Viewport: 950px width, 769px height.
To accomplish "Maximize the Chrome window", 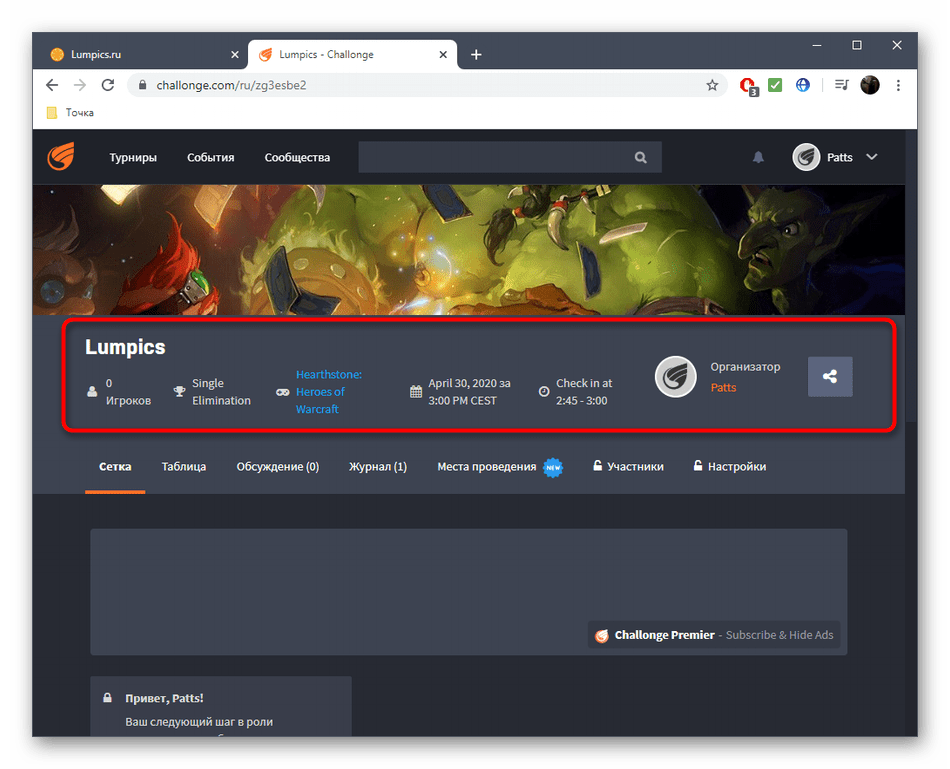I will click(x=857, y=45).
